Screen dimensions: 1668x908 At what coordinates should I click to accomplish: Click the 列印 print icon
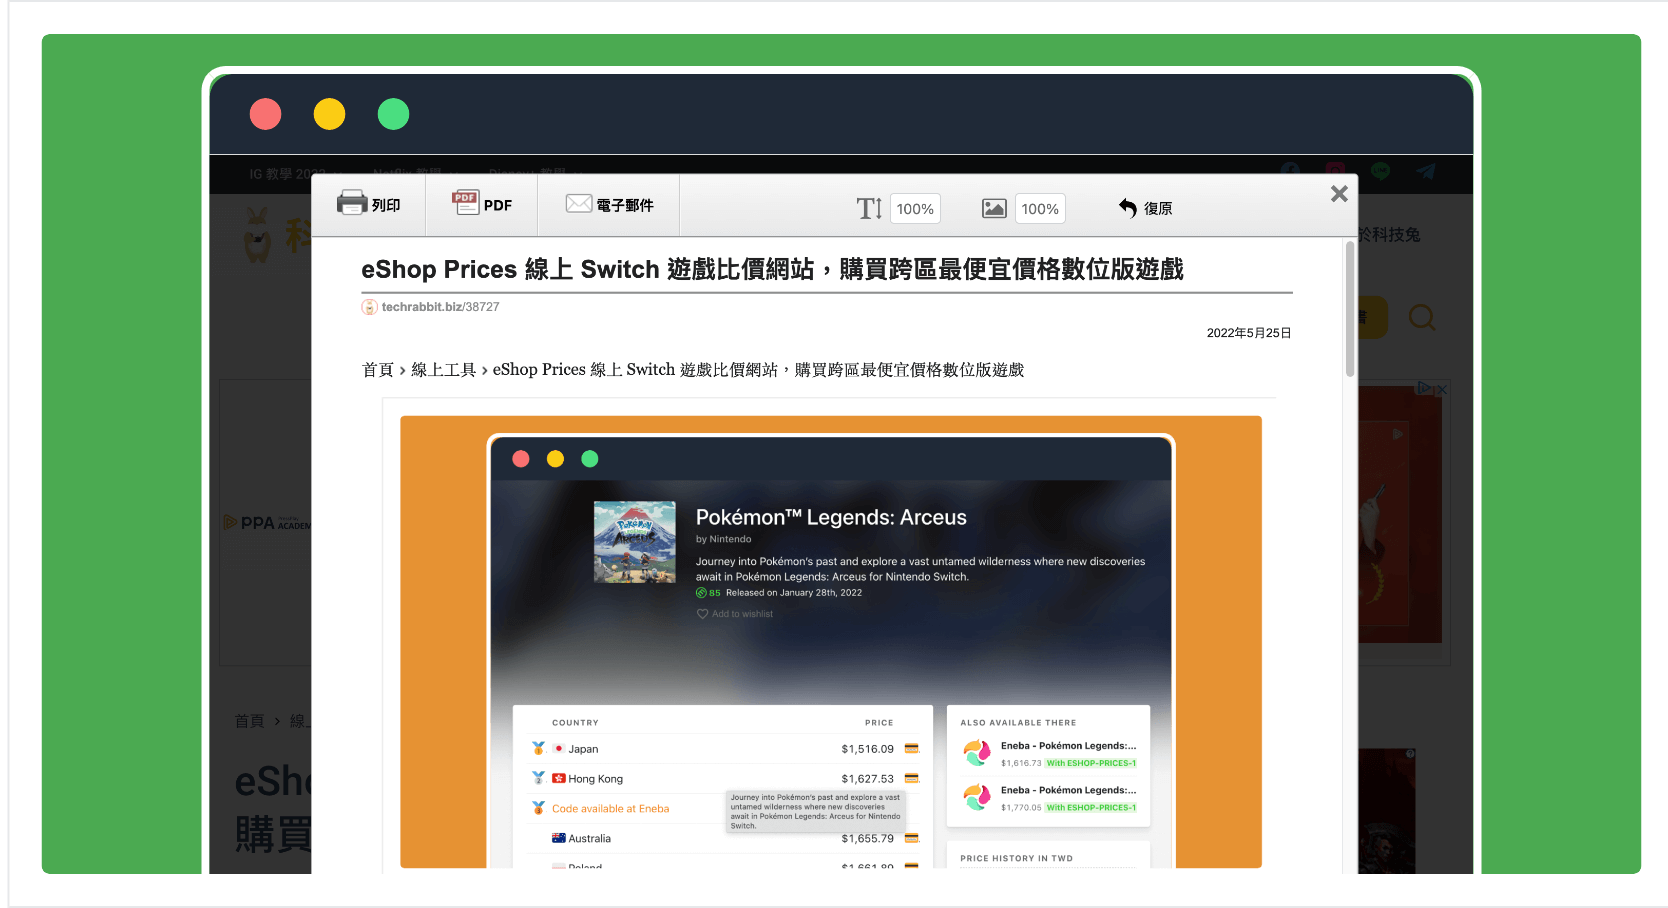click(x=354, y=203)
